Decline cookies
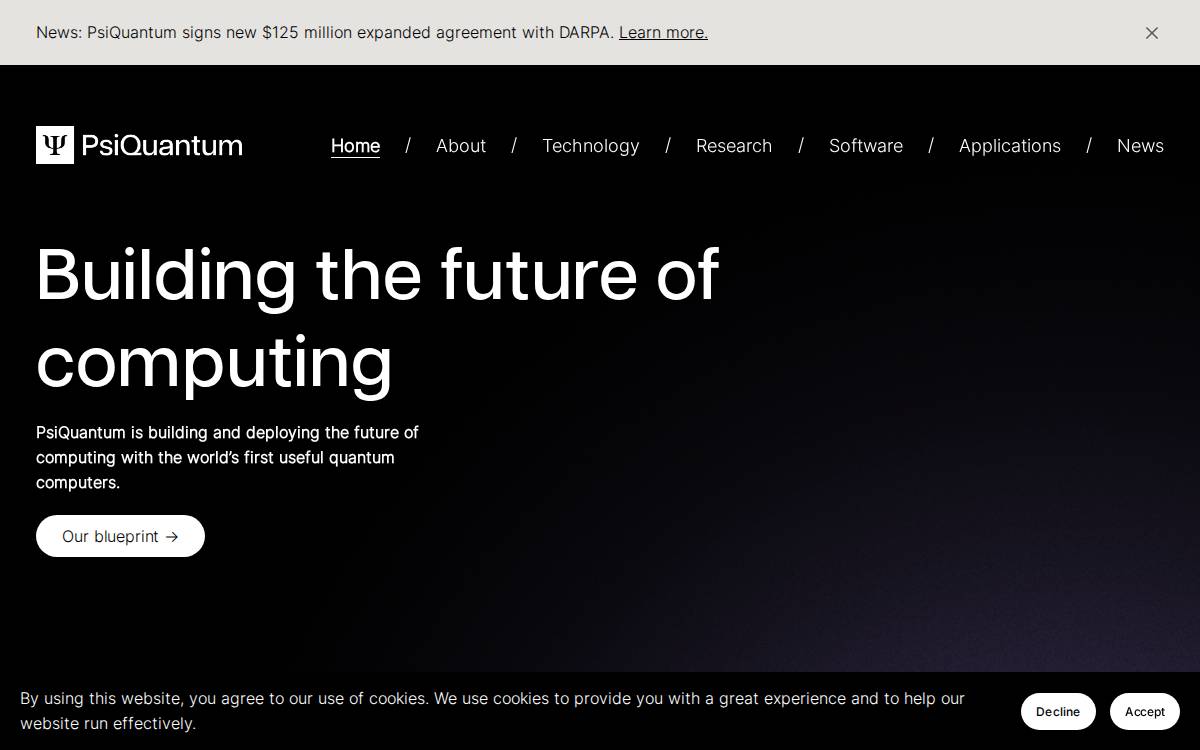The height and width of the screenshot is (750, 1200). click(x=1058, y=711)
